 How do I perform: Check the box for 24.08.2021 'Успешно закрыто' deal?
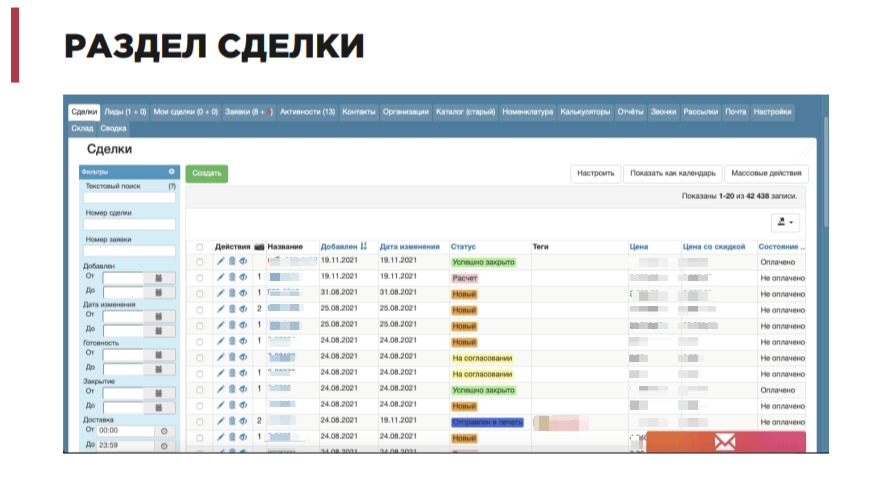(199, 390)
